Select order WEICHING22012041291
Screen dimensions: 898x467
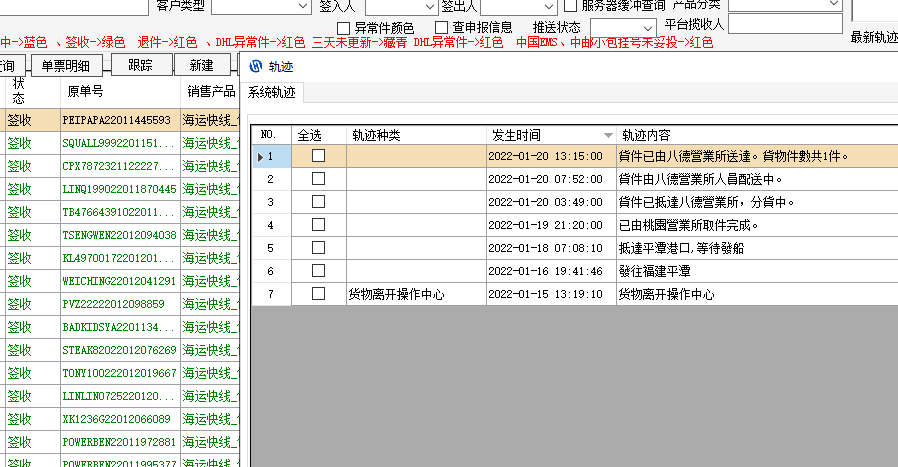pos(119,281)
